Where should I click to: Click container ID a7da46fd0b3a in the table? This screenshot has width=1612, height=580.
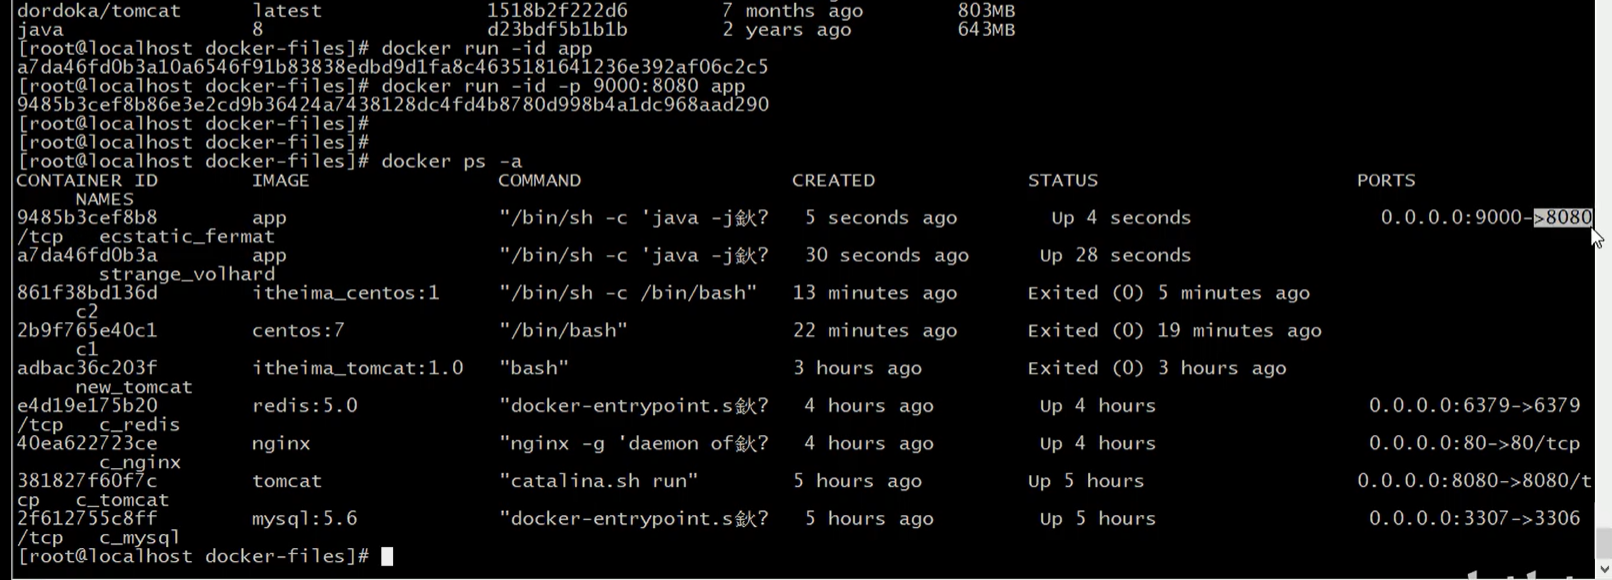[87, 255]
